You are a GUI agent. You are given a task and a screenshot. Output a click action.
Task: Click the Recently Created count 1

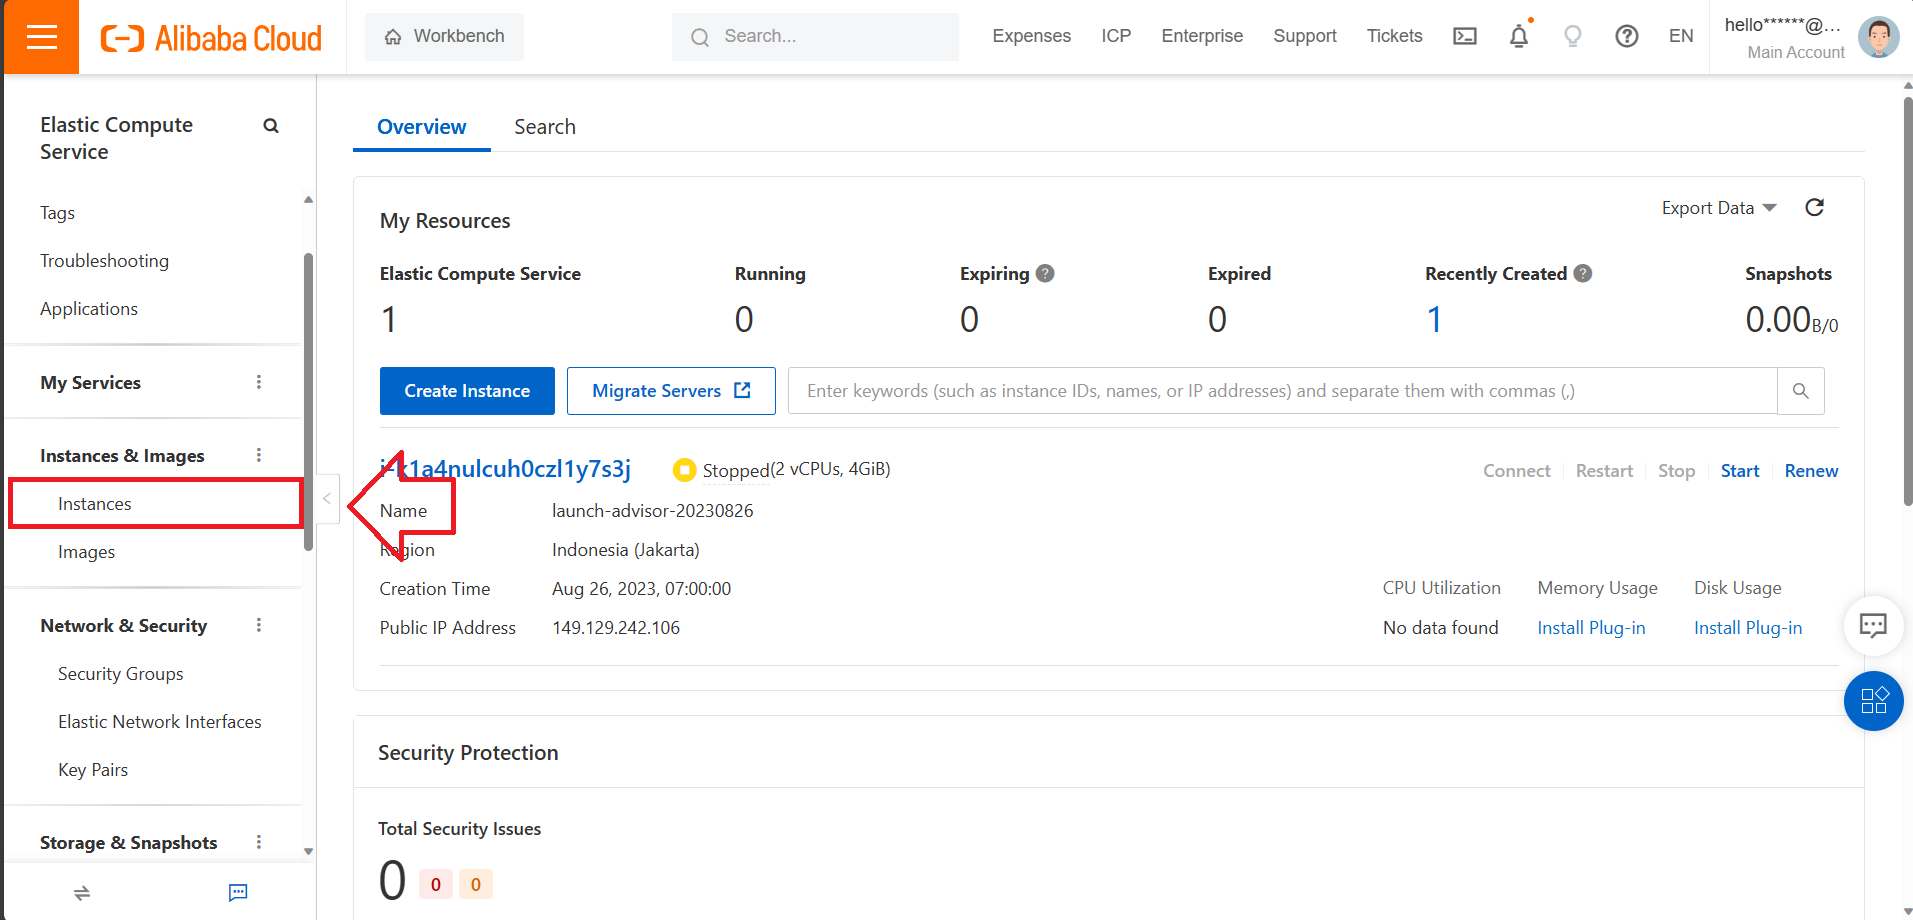(x=1434, y=320)
